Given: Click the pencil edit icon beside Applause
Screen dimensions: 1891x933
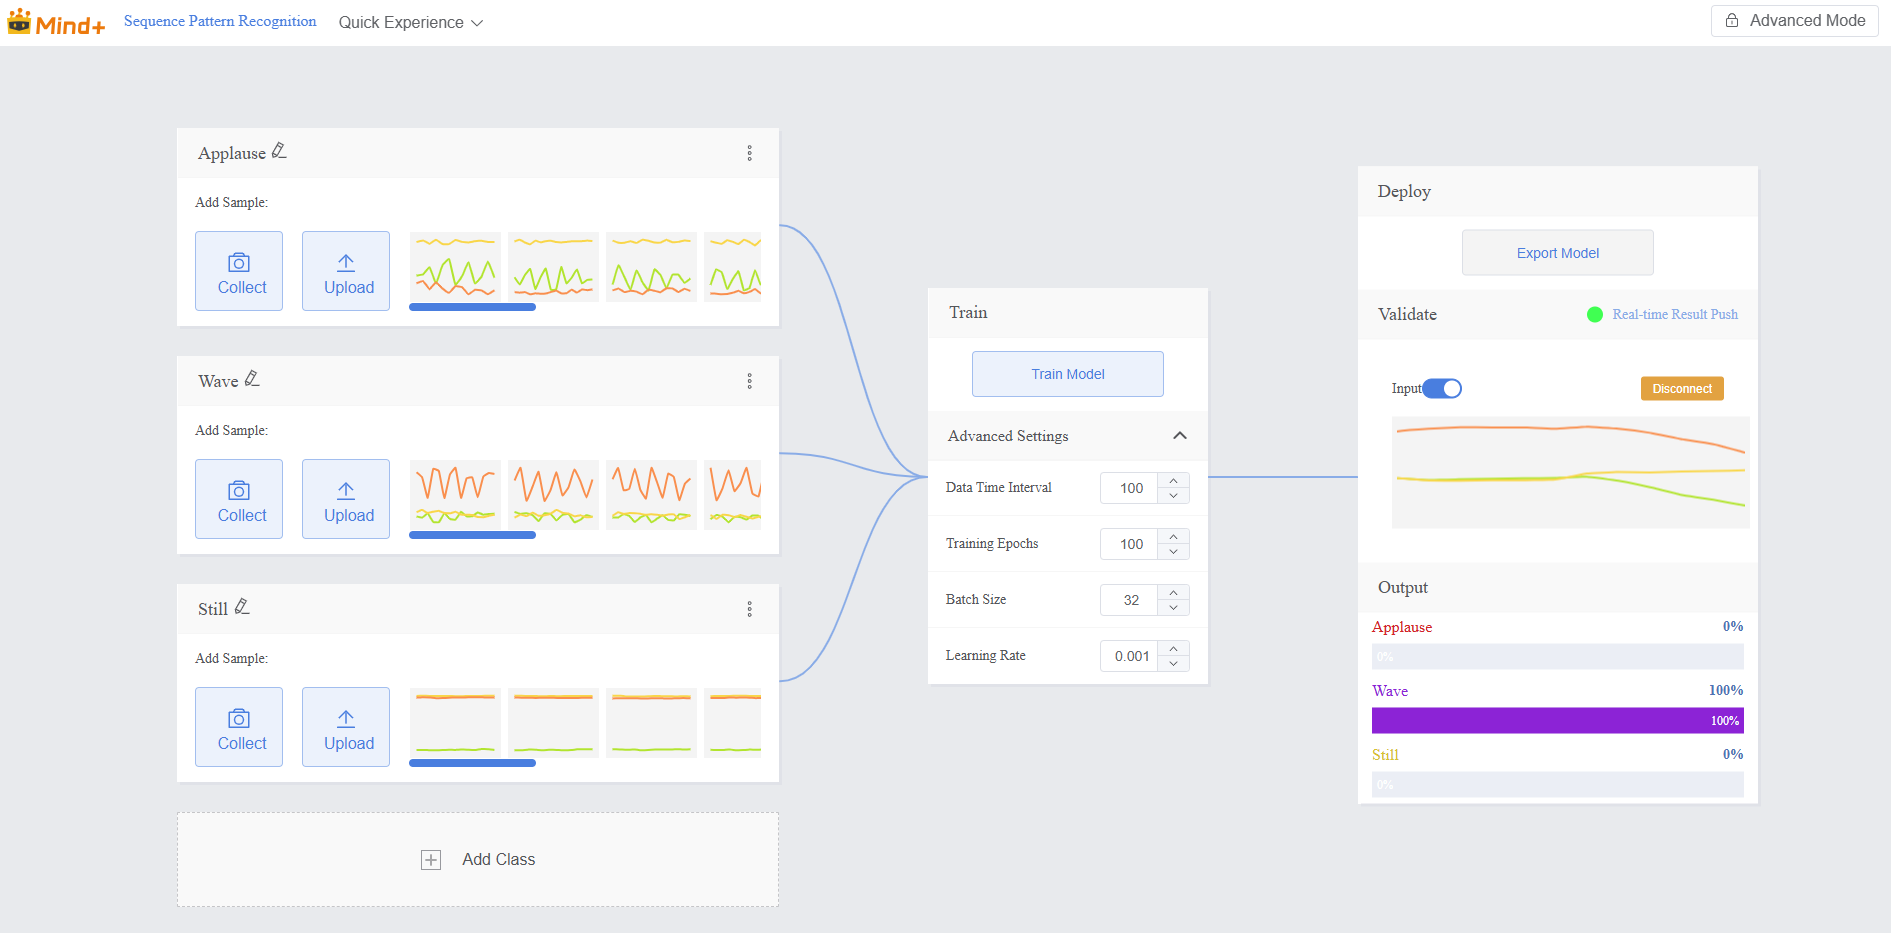Looking at the screenshot, I should [279, 151].
